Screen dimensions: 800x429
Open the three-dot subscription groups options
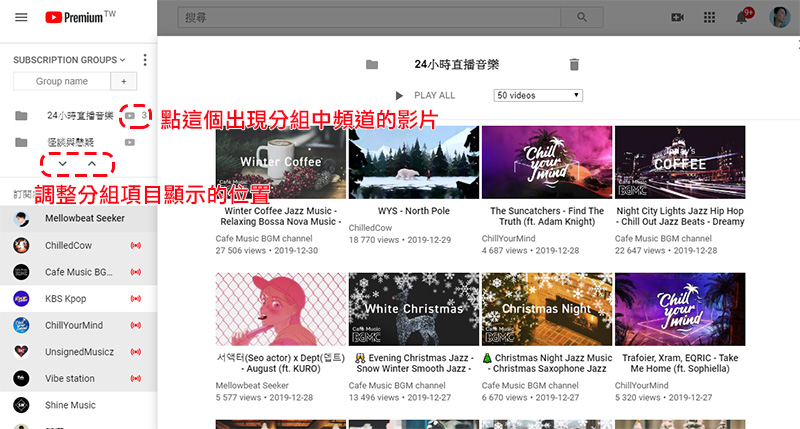[x=145, y=60]
